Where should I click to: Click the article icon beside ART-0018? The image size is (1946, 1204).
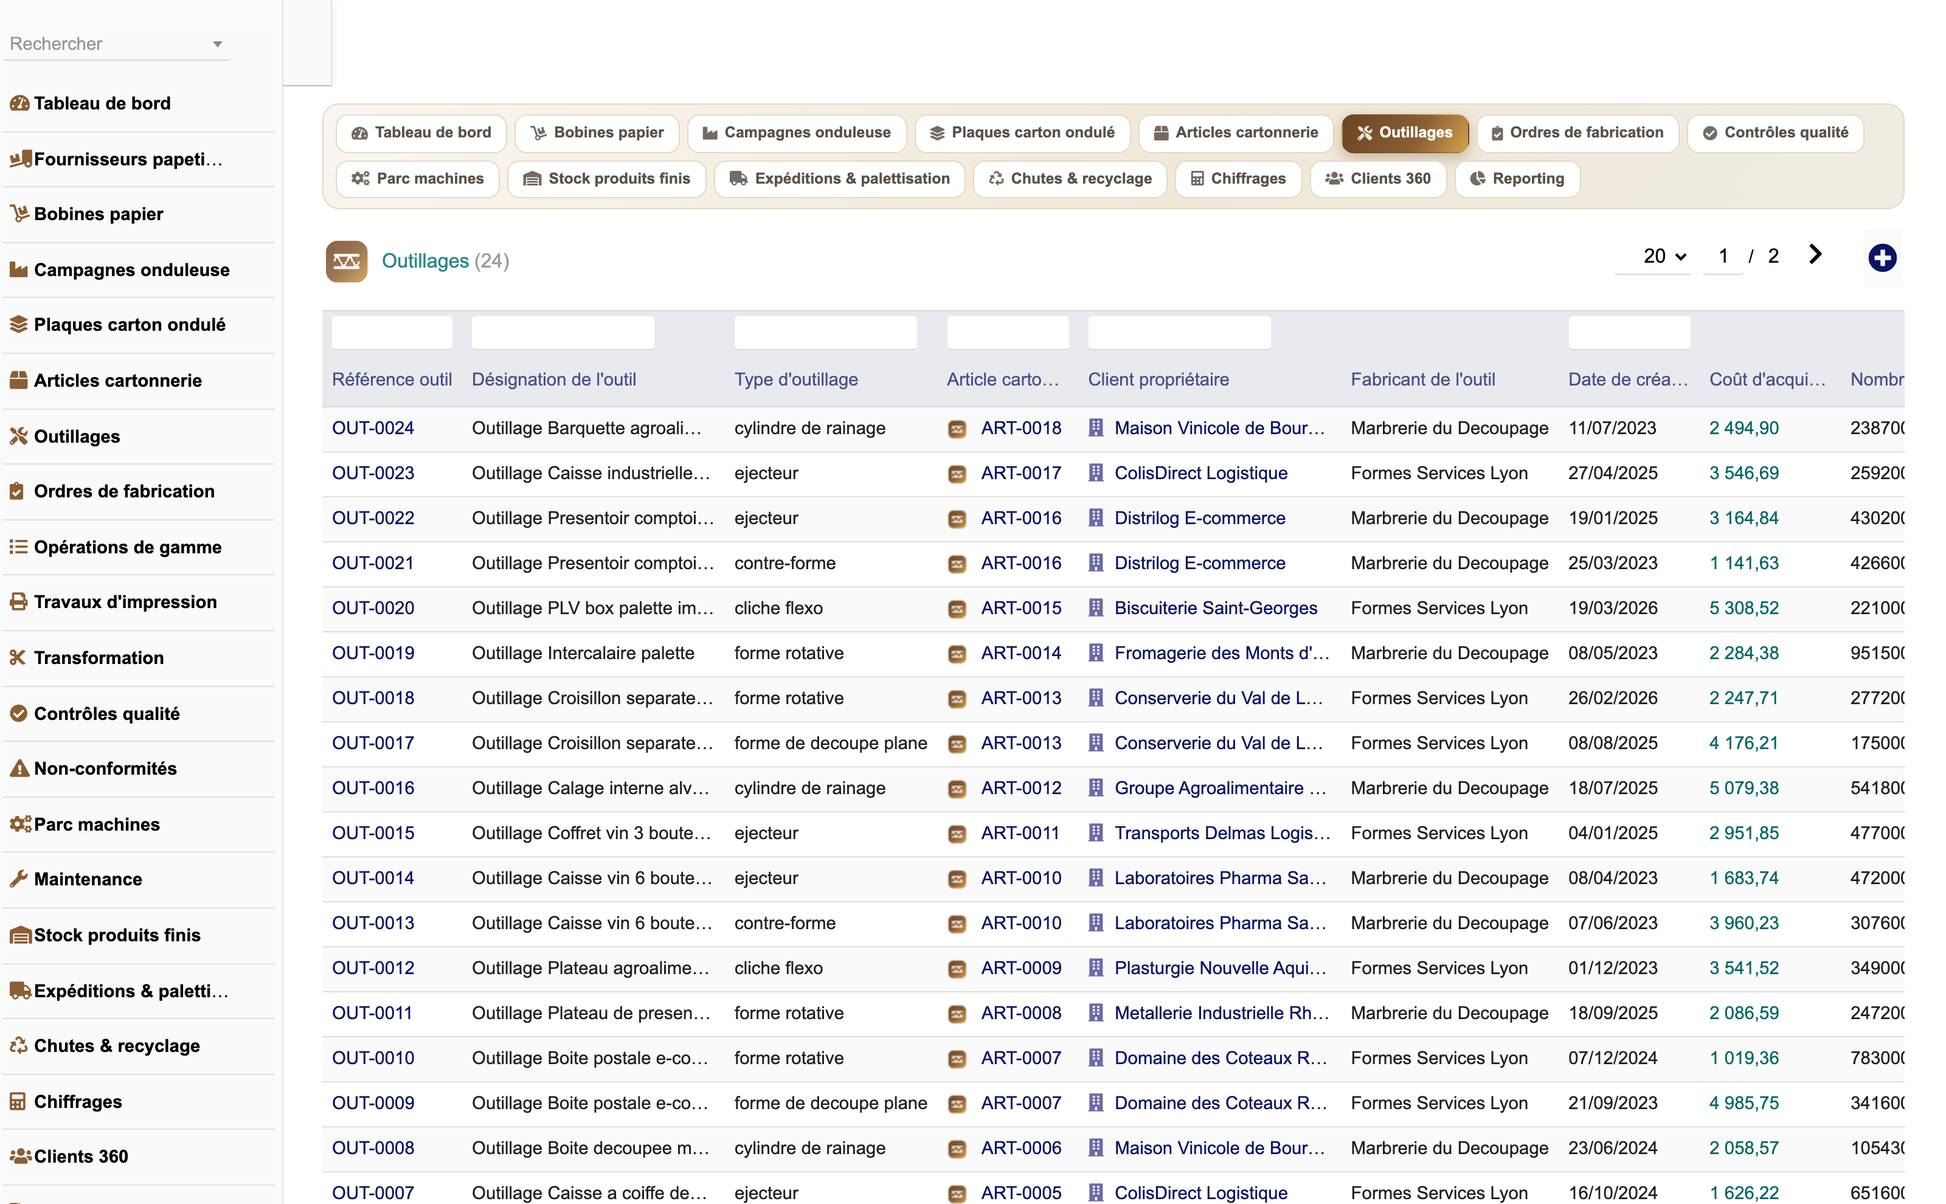957,429
